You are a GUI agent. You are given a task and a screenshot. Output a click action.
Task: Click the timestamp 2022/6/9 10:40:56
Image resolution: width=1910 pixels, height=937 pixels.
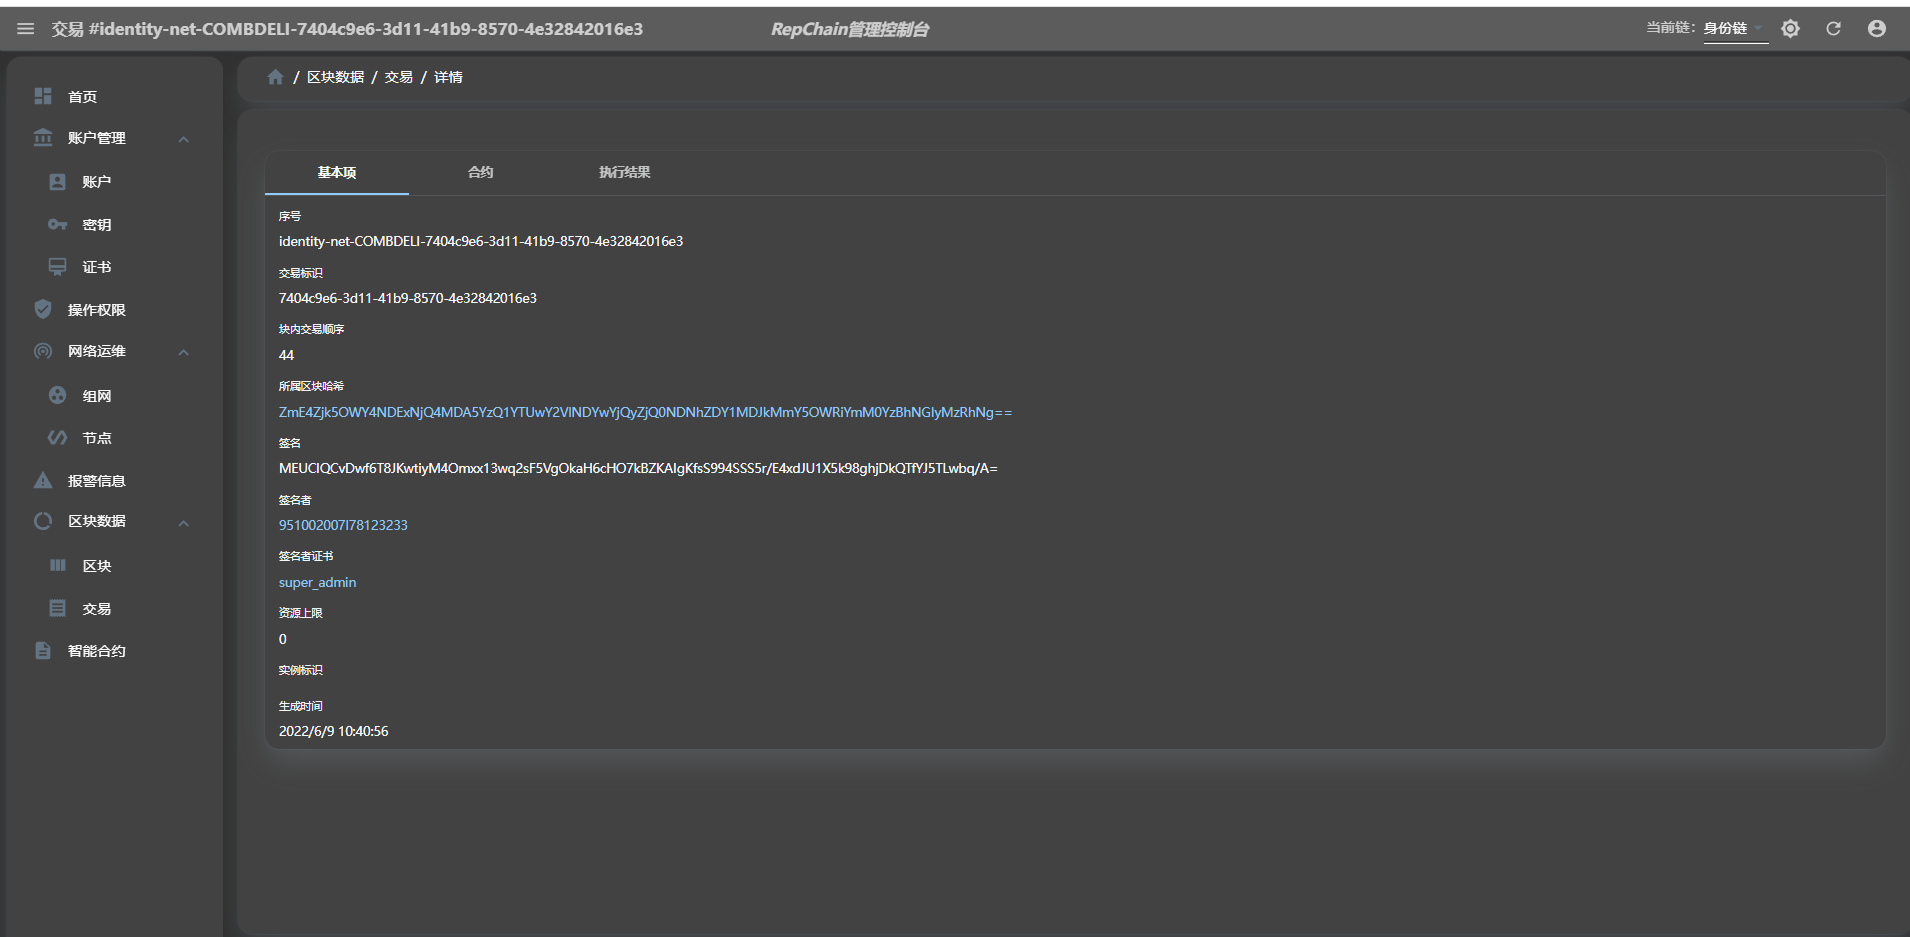pos(333,731)
